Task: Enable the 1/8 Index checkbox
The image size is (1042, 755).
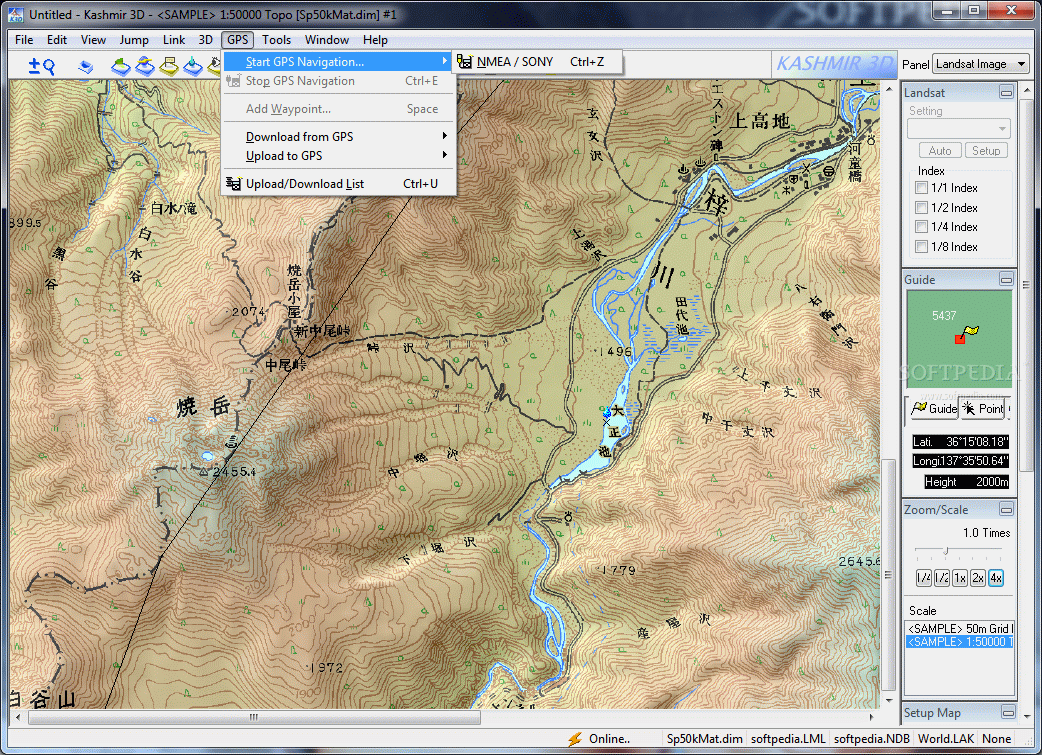Action: 921,247
